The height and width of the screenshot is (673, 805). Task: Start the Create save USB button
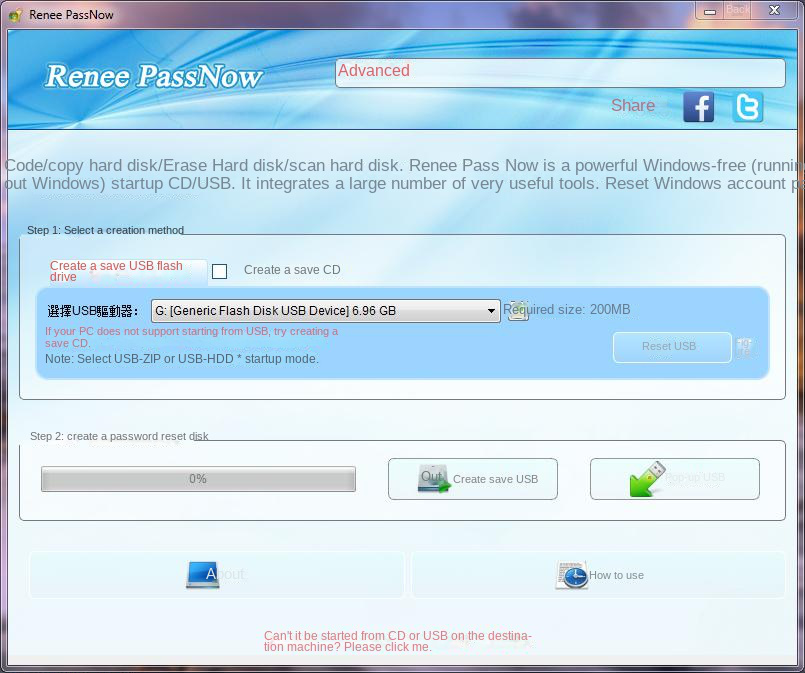coord(473,479)
